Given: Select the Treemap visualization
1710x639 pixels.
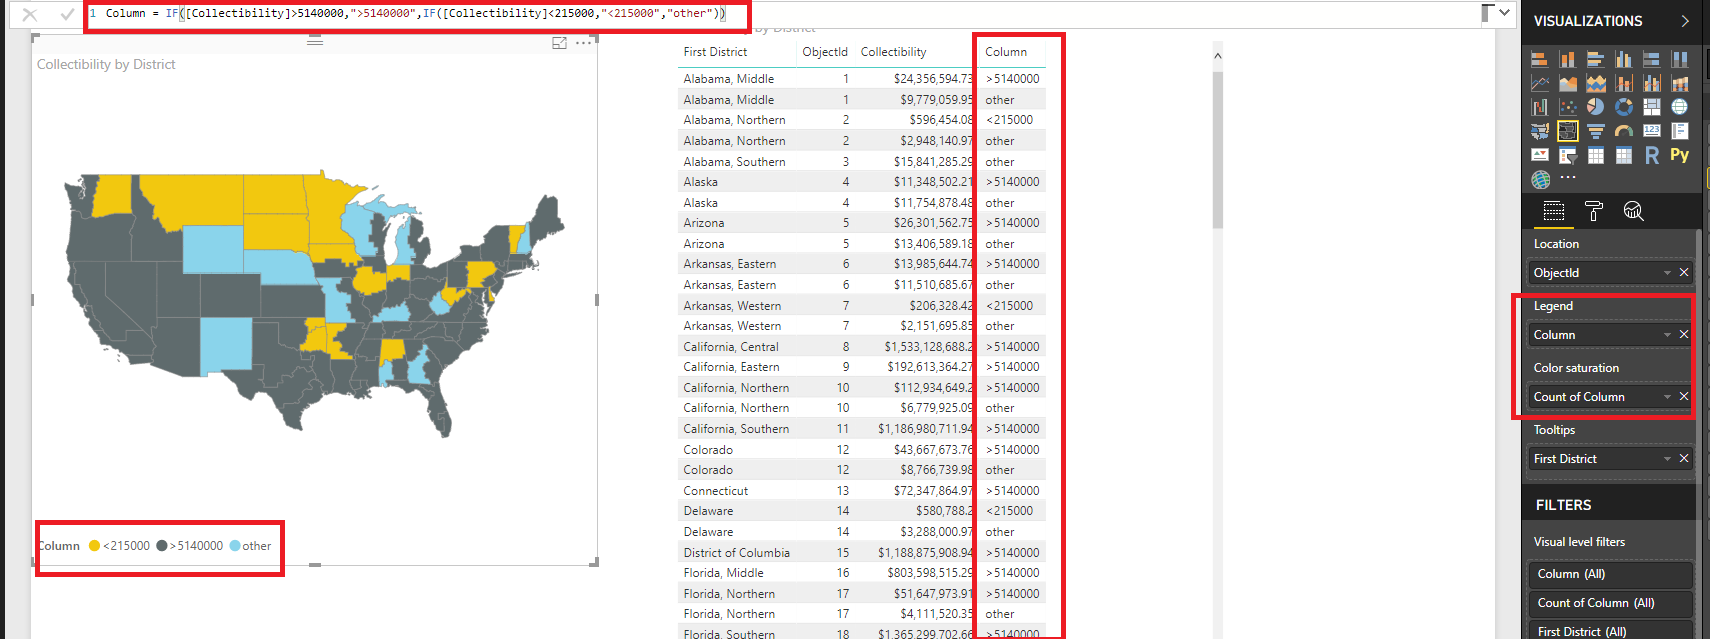Looking at the screenshot, I should coord(1651,107).
